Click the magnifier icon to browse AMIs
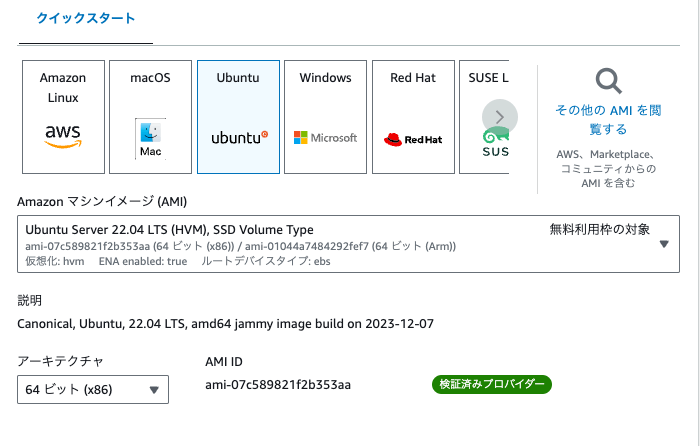Viewport: 700px width, 446px height. [x=608, y=81]
